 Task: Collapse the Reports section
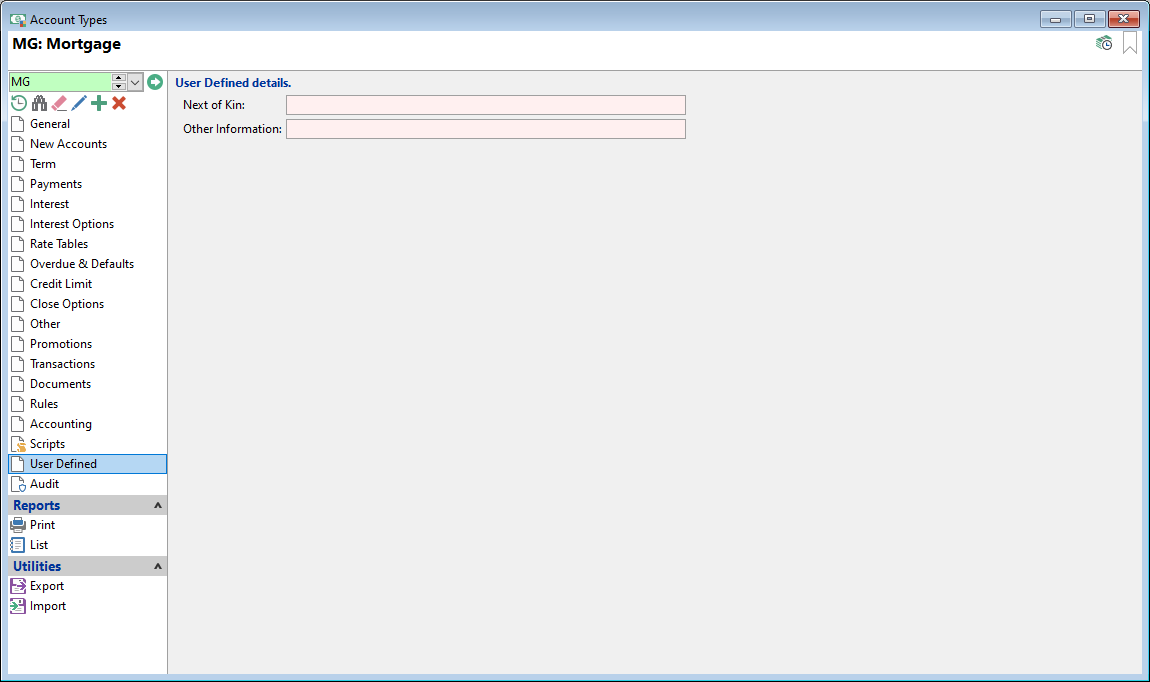click(158, 505)
